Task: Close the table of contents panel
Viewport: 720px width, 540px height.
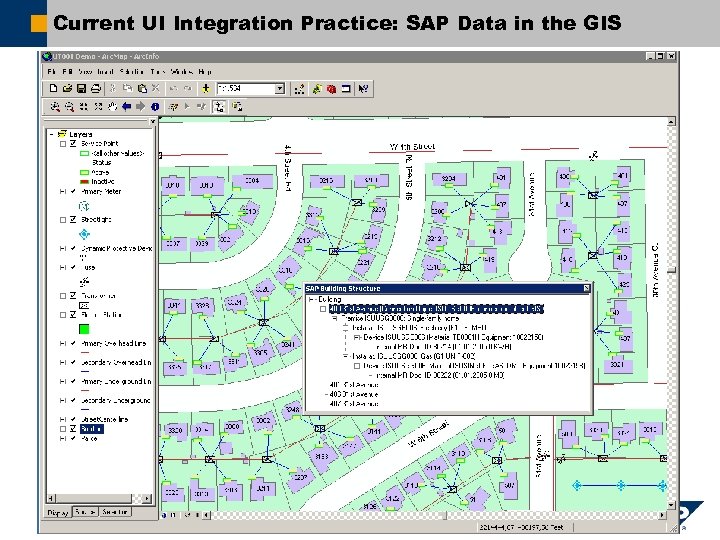Action: point(152,121)
